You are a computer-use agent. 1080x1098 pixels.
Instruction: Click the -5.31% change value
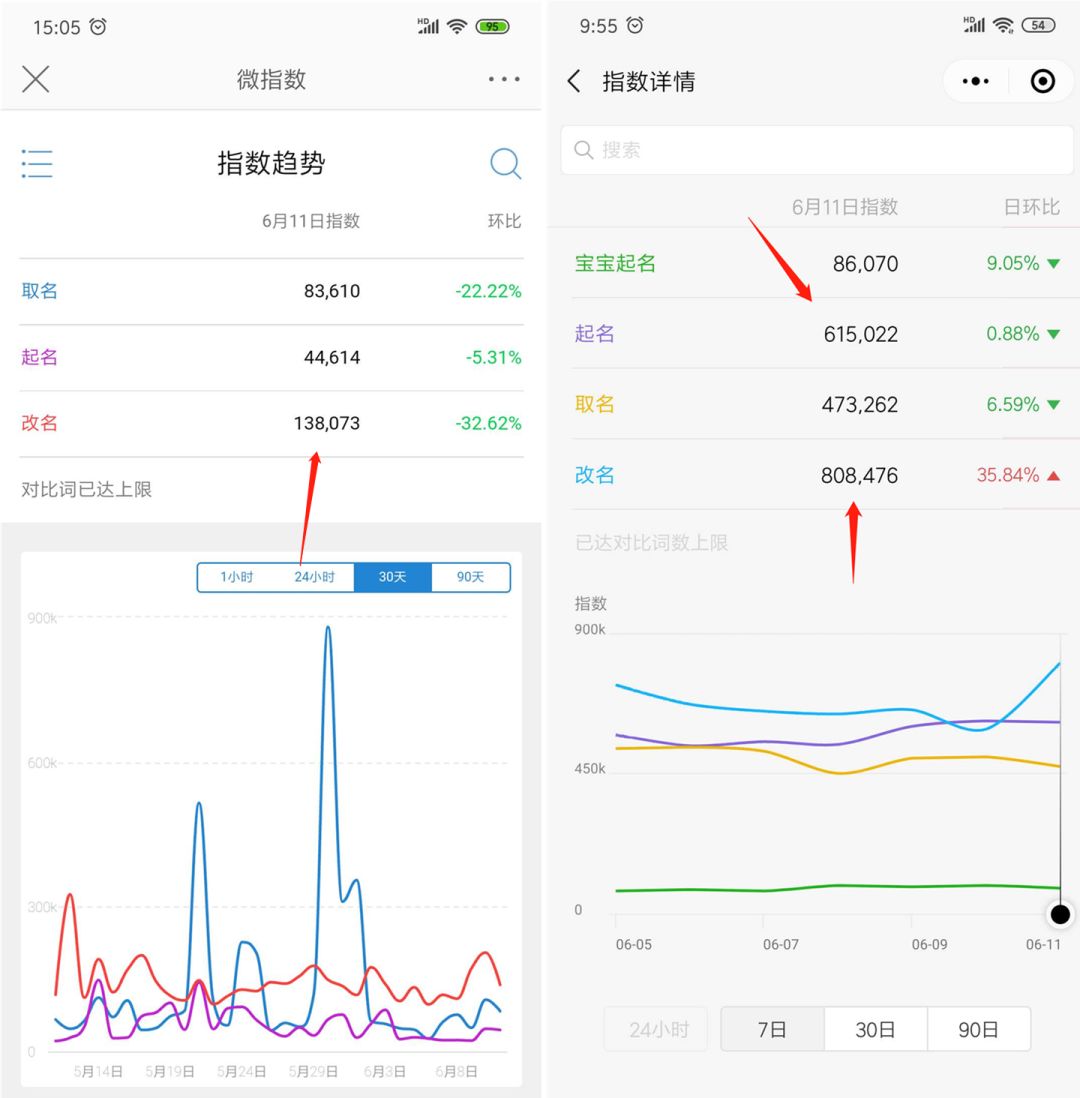point(493,357)
